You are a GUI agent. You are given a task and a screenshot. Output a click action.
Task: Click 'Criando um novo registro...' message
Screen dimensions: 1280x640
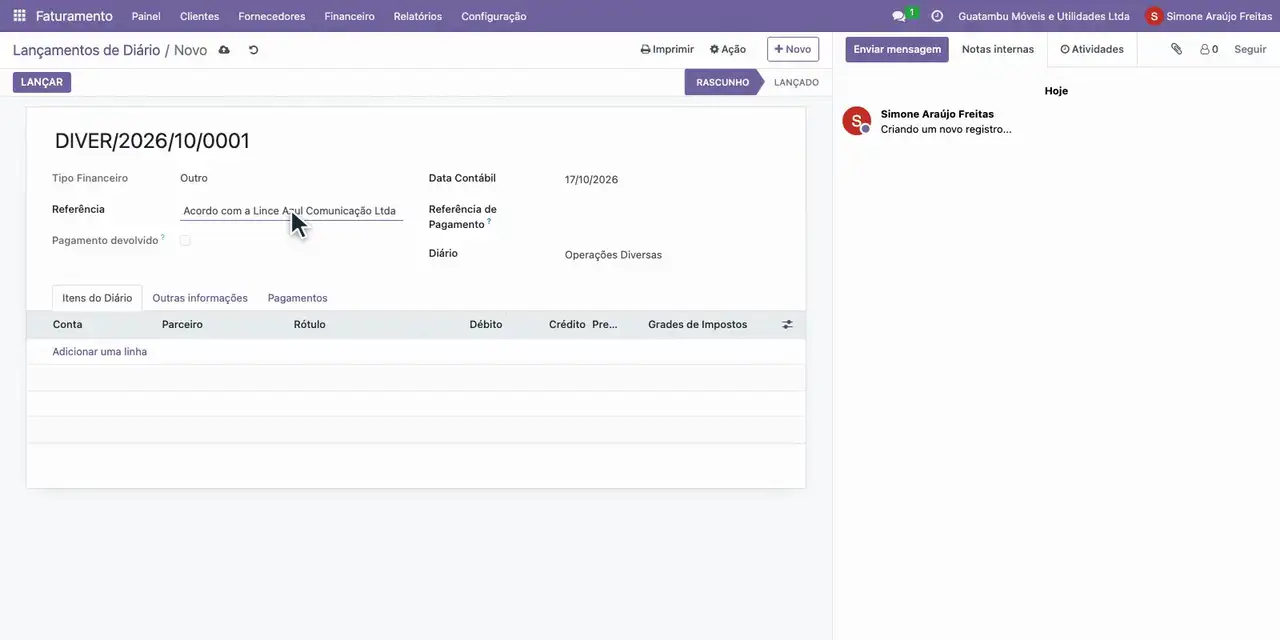[946, 129]
